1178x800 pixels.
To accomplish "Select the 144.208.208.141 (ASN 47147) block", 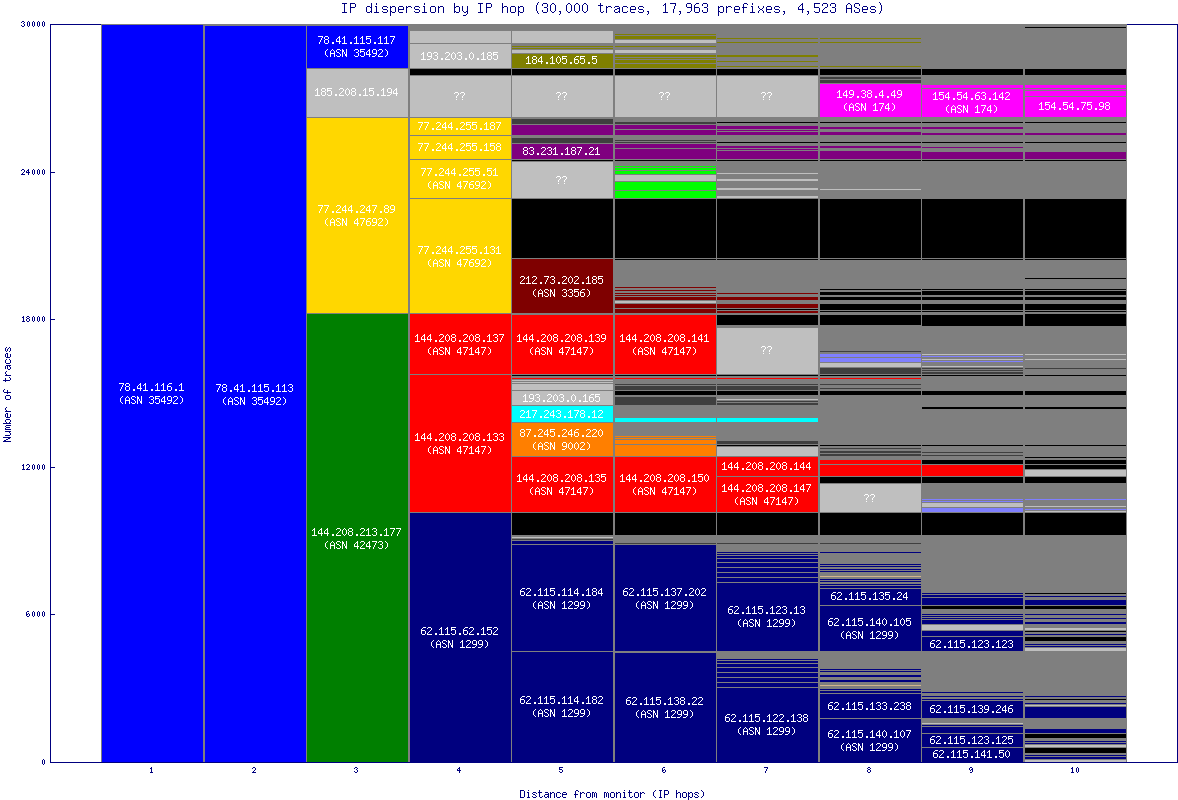I will coord(665,345).
